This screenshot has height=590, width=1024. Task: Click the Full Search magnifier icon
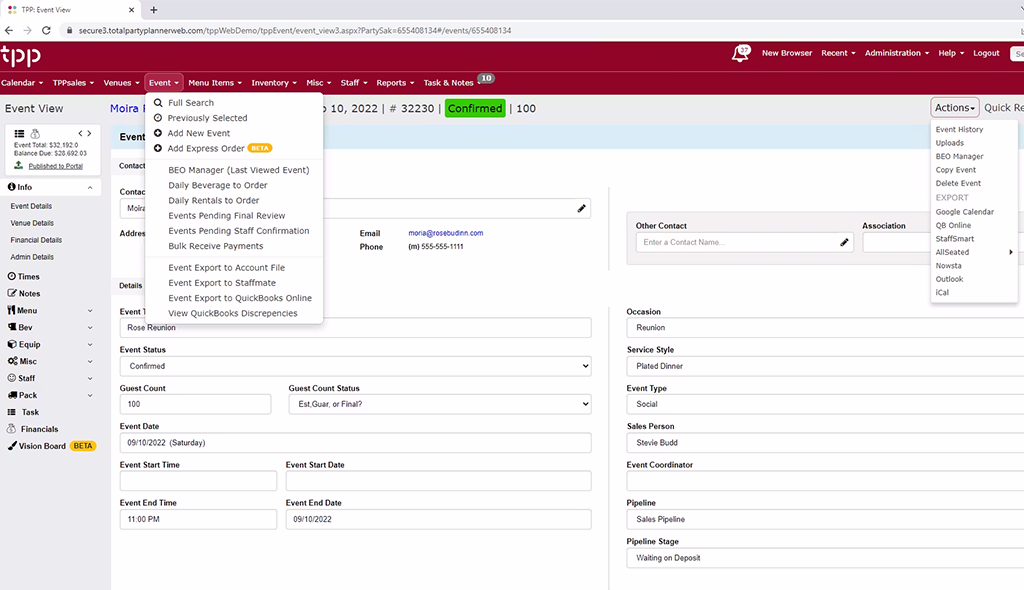coord(158,103)
